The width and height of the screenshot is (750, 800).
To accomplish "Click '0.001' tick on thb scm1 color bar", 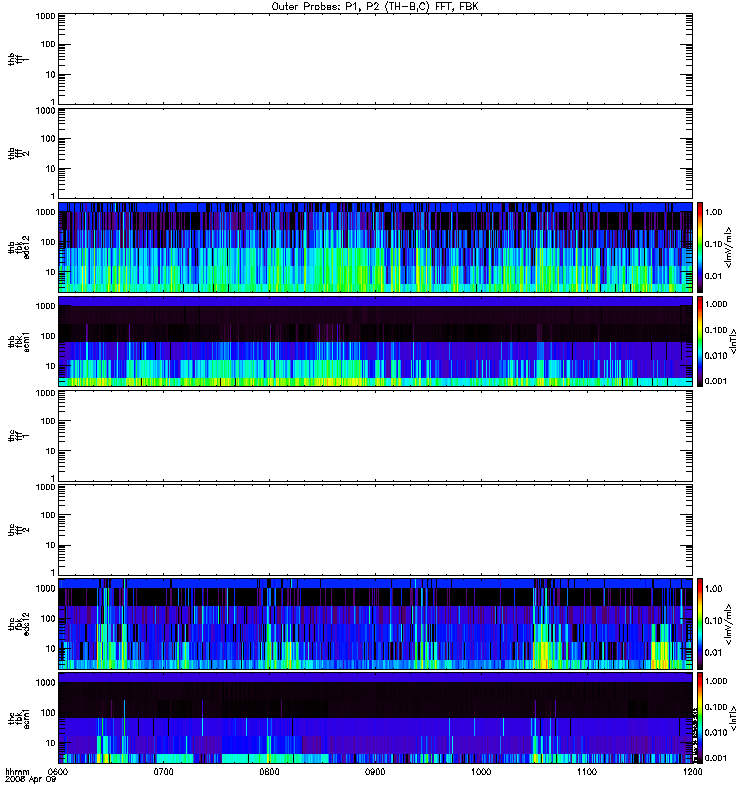I will (716, 381).
